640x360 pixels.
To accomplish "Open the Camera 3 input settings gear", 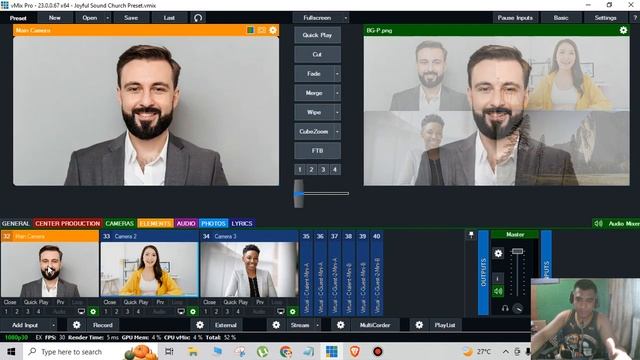I will 292,311.
